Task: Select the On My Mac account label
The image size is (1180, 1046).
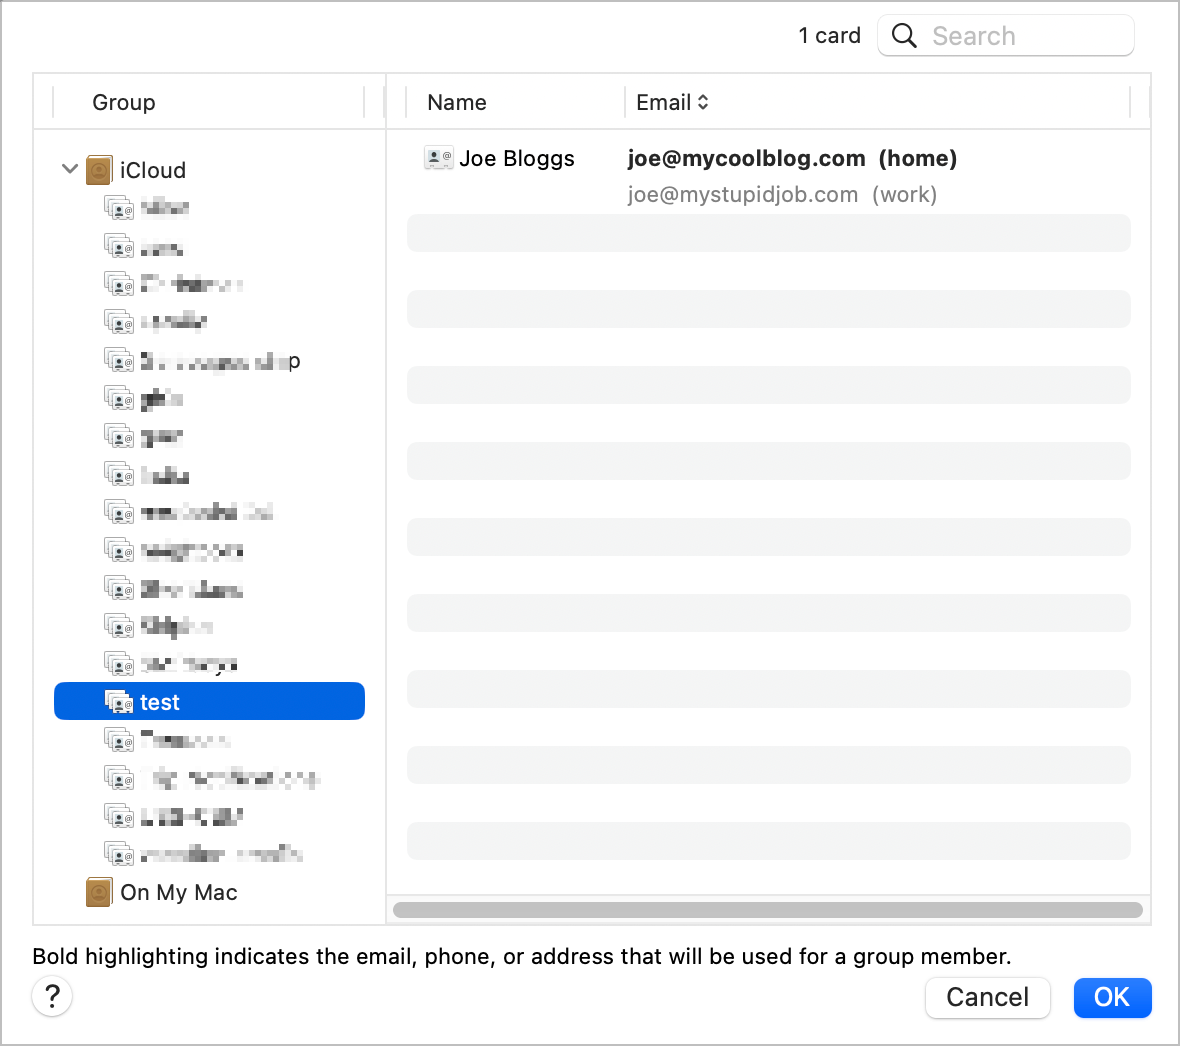Action: (179, 892)
